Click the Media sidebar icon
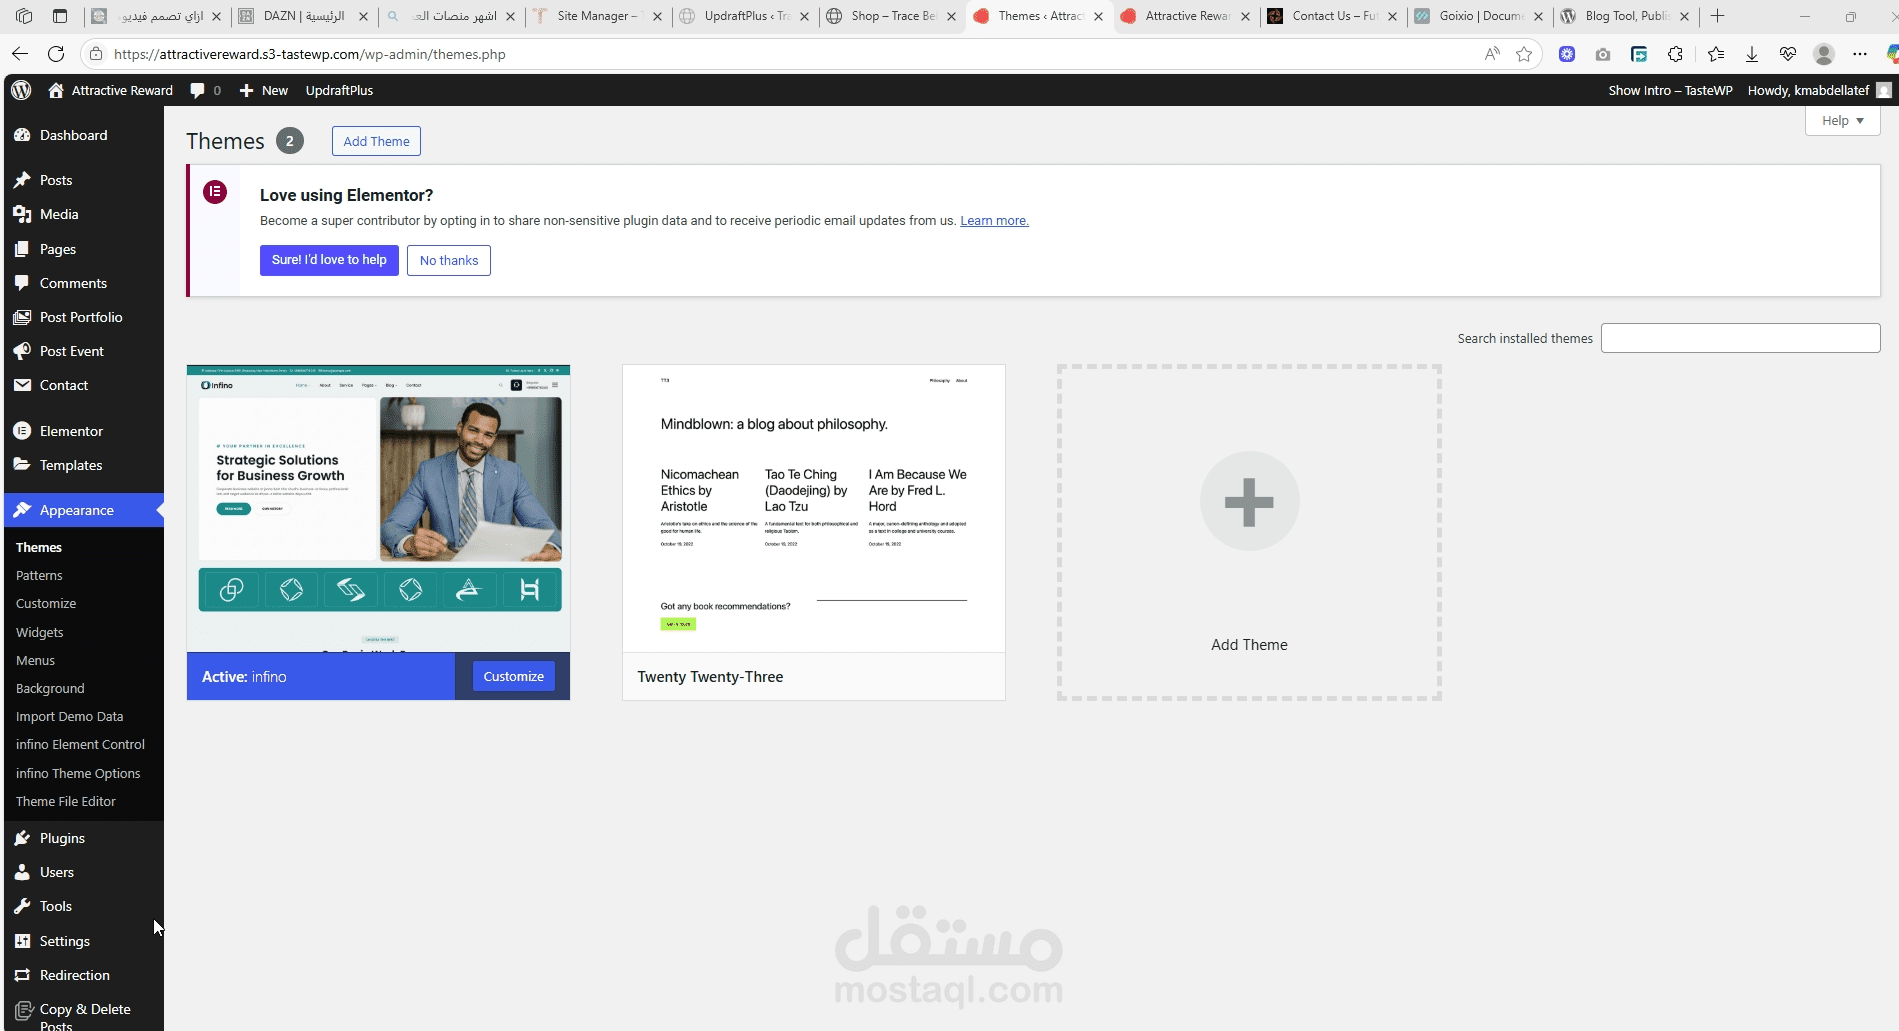Viewport: 1899px width, 1031px height. [x=22, y=214]
